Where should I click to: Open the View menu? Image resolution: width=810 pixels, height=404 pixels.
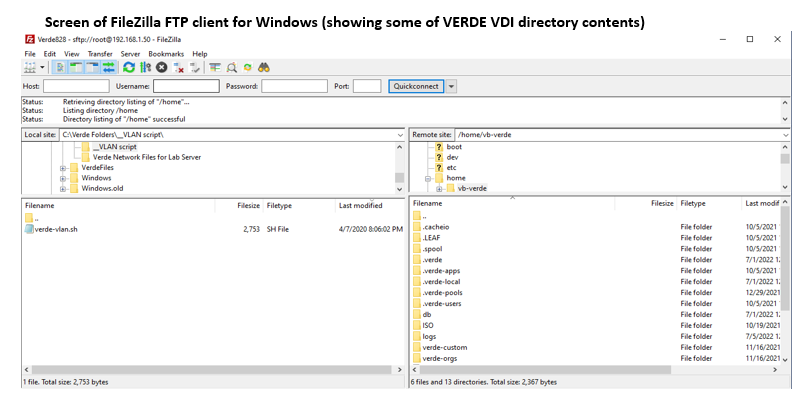point(72,54)
